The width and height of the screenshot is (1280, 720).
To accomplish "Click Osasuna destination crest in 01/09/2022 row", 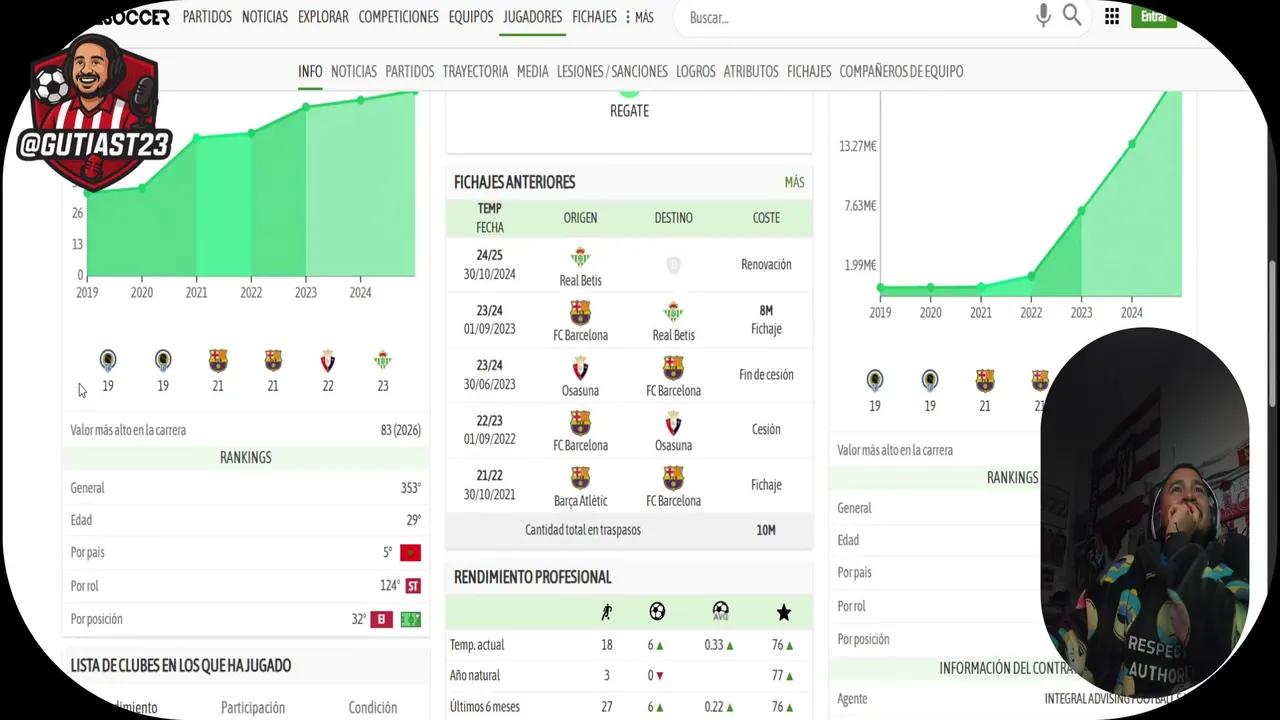I will point(673,422).
